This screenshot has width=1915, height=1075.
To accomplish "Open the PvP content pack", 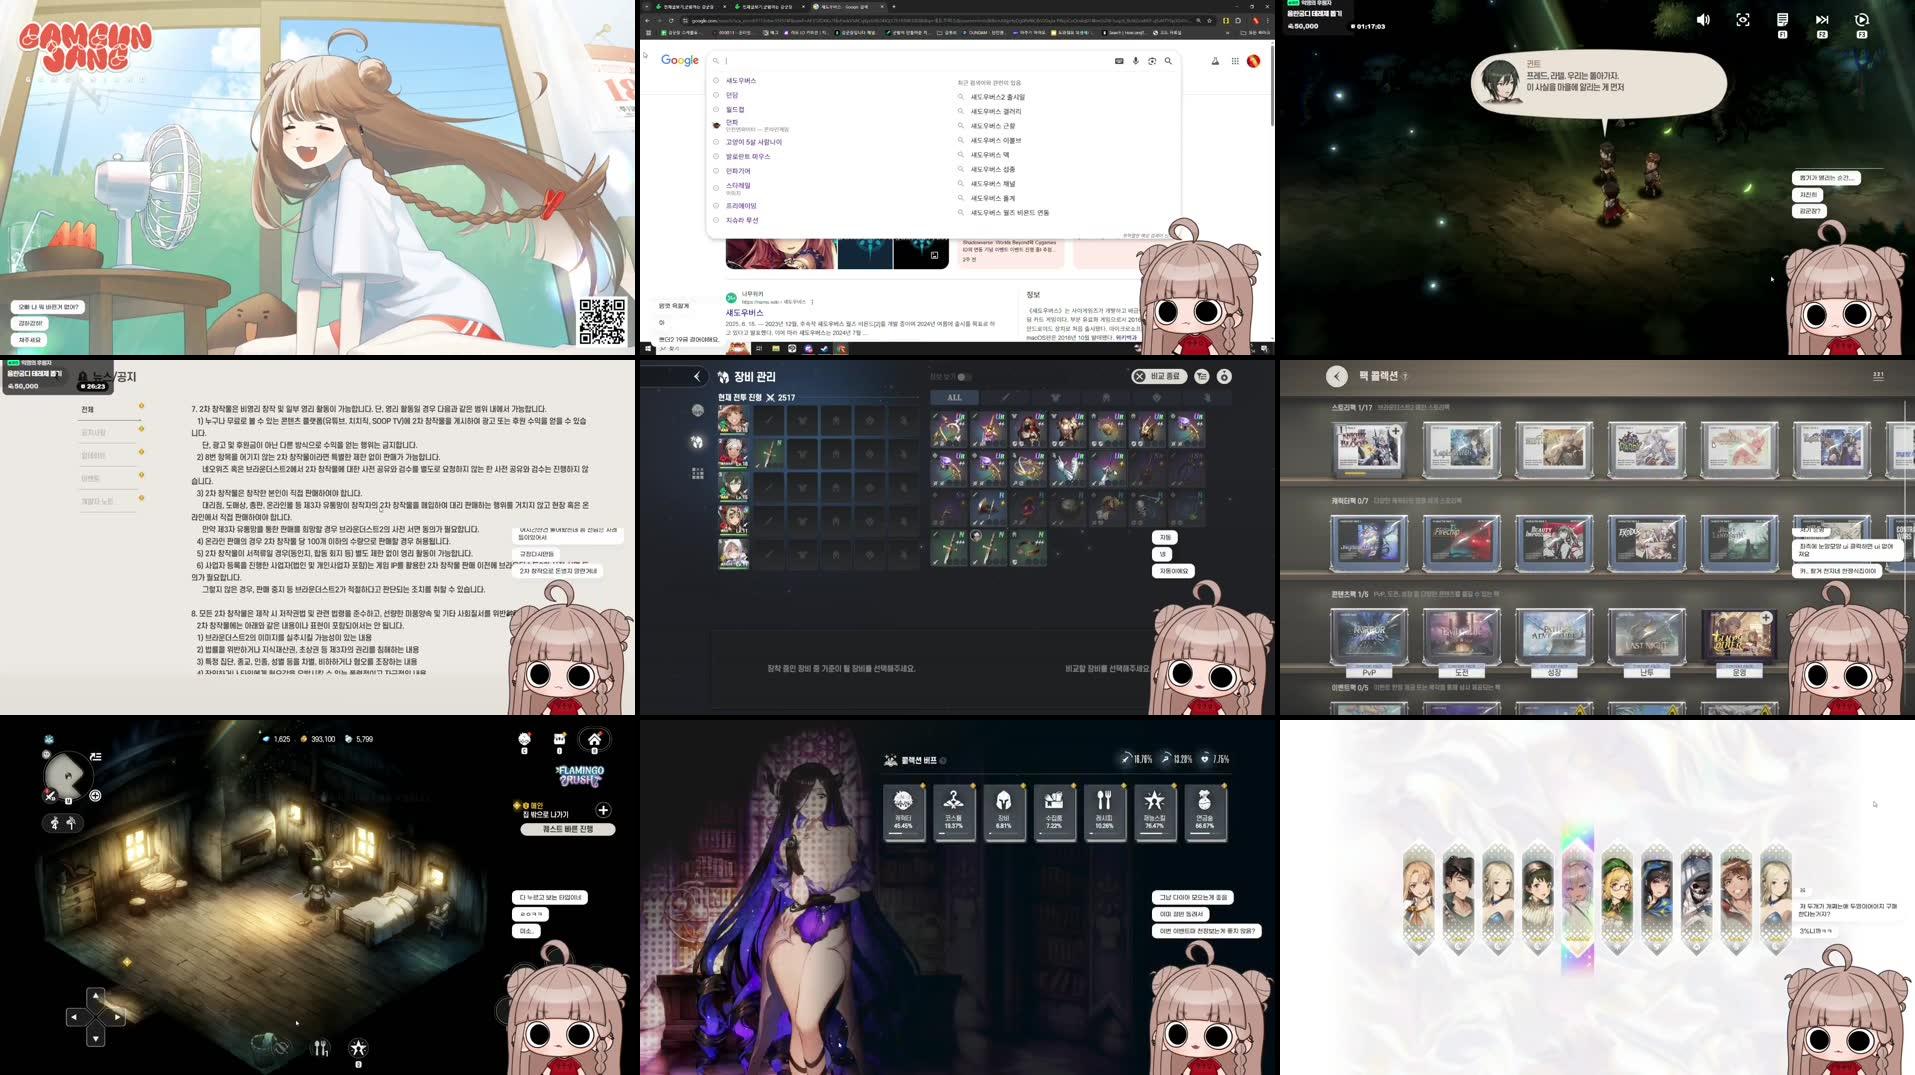I will pos(1369,641).
